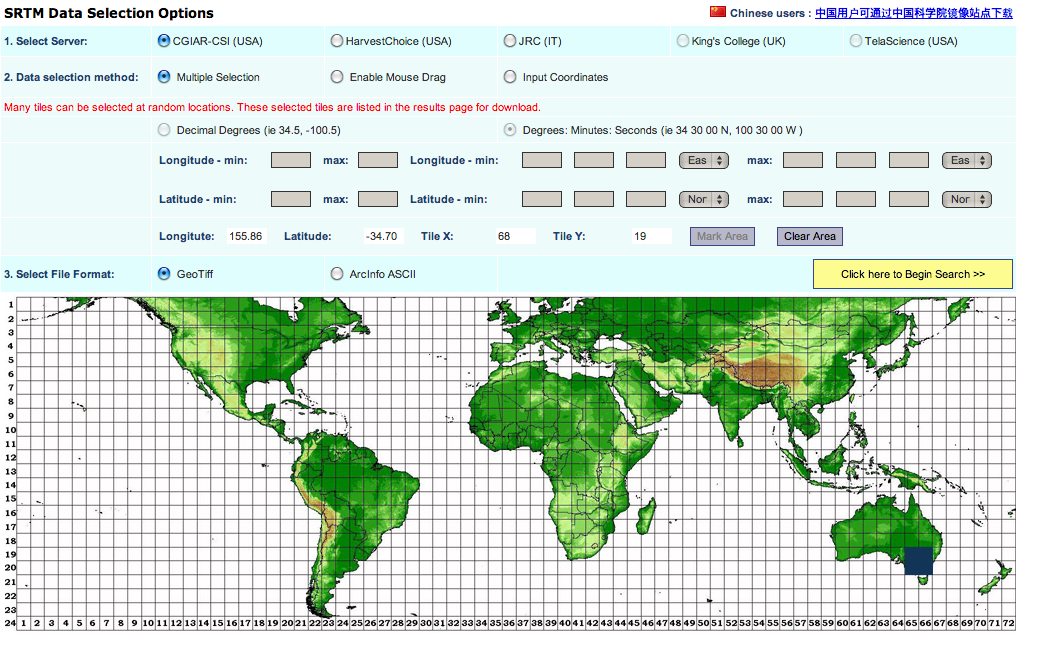1037x649 pixels.
Task: Click the Chinese flag icon
Action: click(x=717, y=12)
